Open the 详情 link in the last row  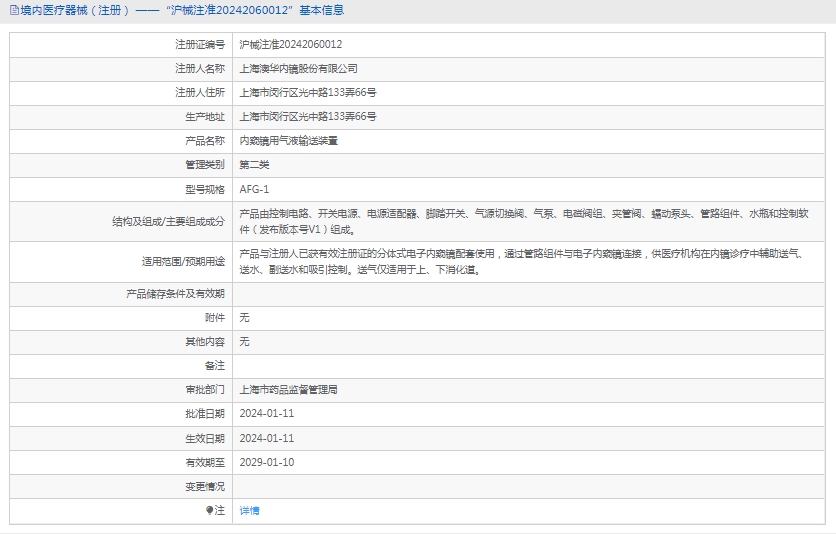tap(249, 510)
